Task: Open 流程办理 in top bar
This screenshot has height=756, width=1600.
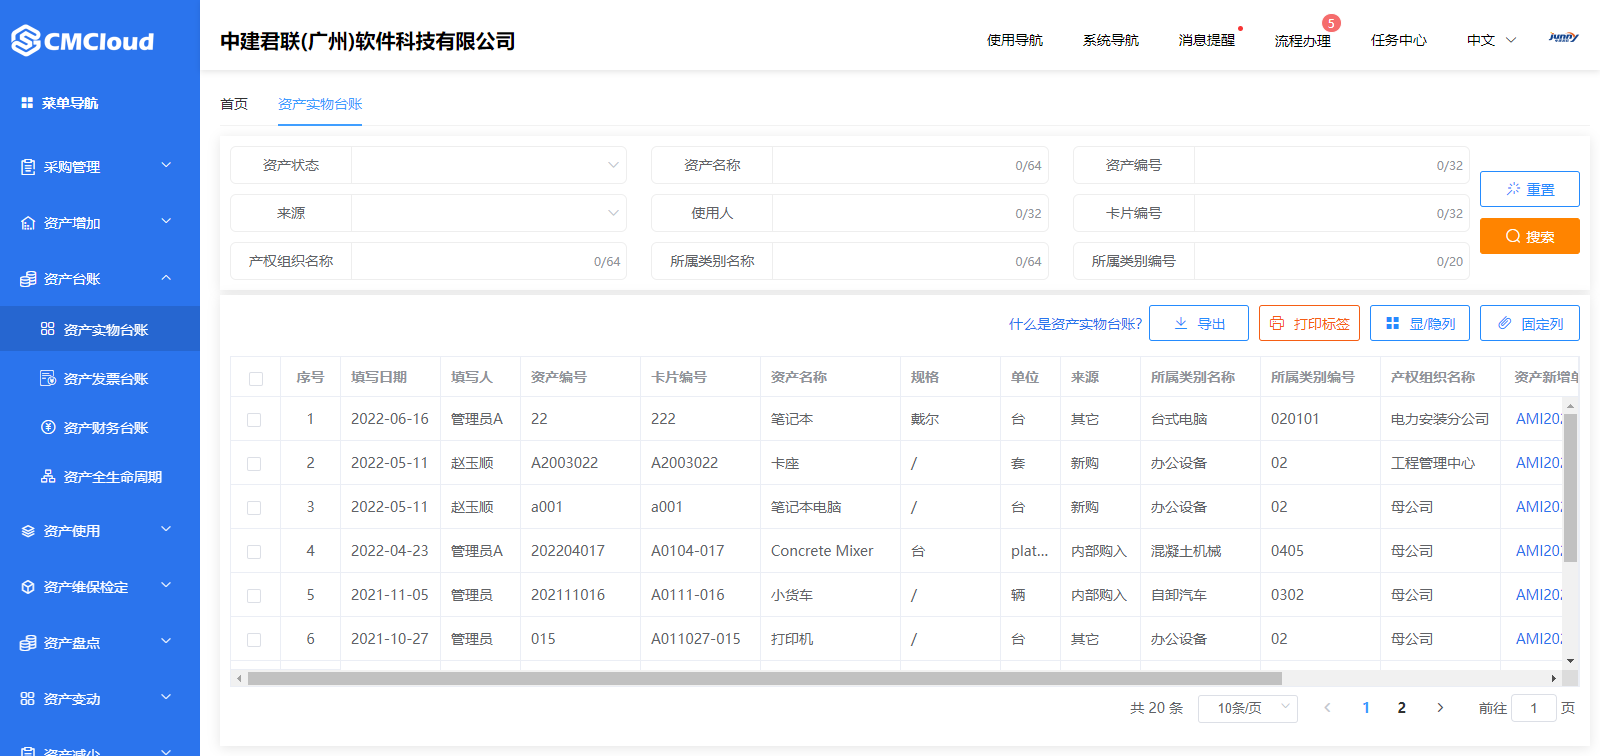Action: (1303, 41)
